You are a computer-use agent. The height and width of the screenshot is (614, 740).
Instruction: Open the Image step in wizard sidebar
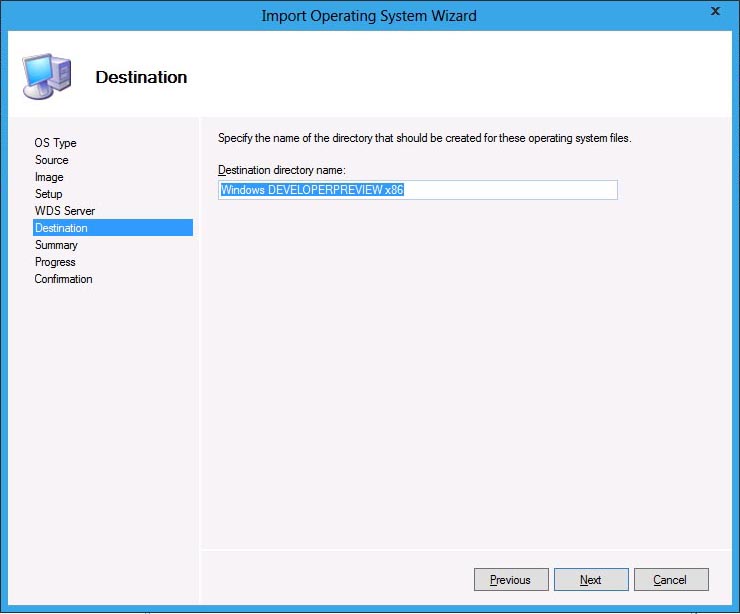(49, 177)
